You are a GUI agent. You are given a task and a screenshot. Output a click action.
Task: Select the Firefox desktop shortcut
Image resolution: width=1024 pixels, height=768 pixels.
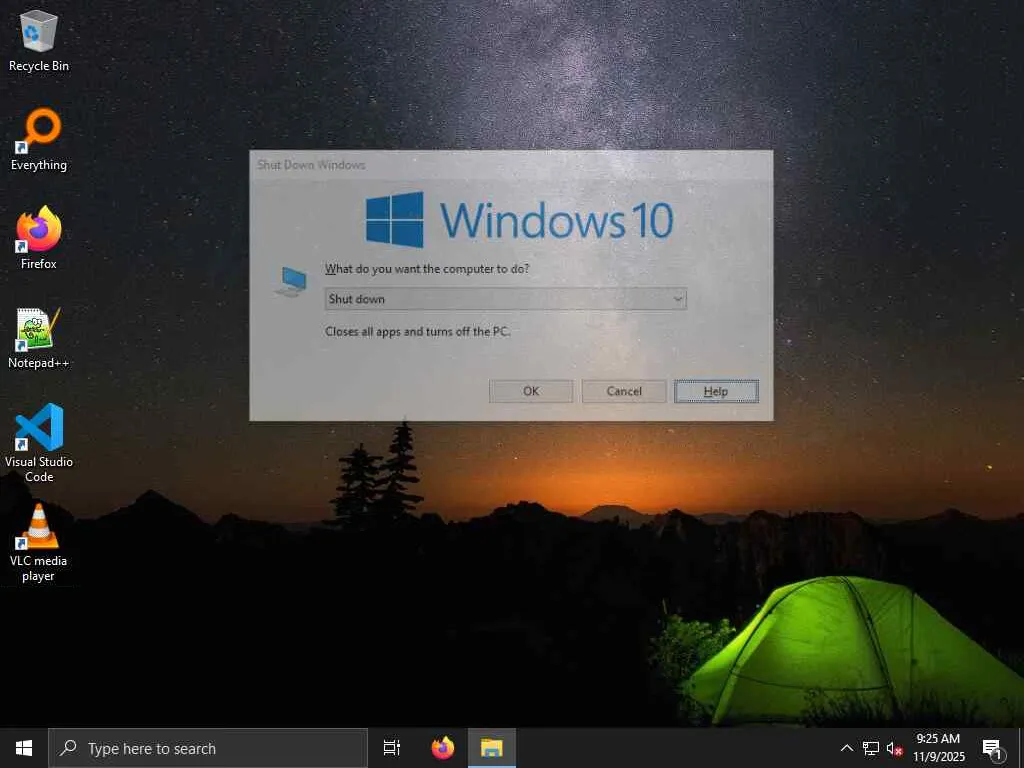[x=39, y=238]
